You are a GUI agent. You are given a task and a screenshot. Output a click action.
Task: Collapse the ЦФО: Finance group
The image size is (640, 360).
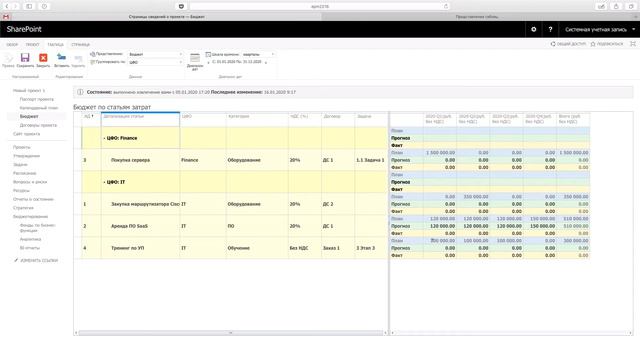[x=104, y=138]
